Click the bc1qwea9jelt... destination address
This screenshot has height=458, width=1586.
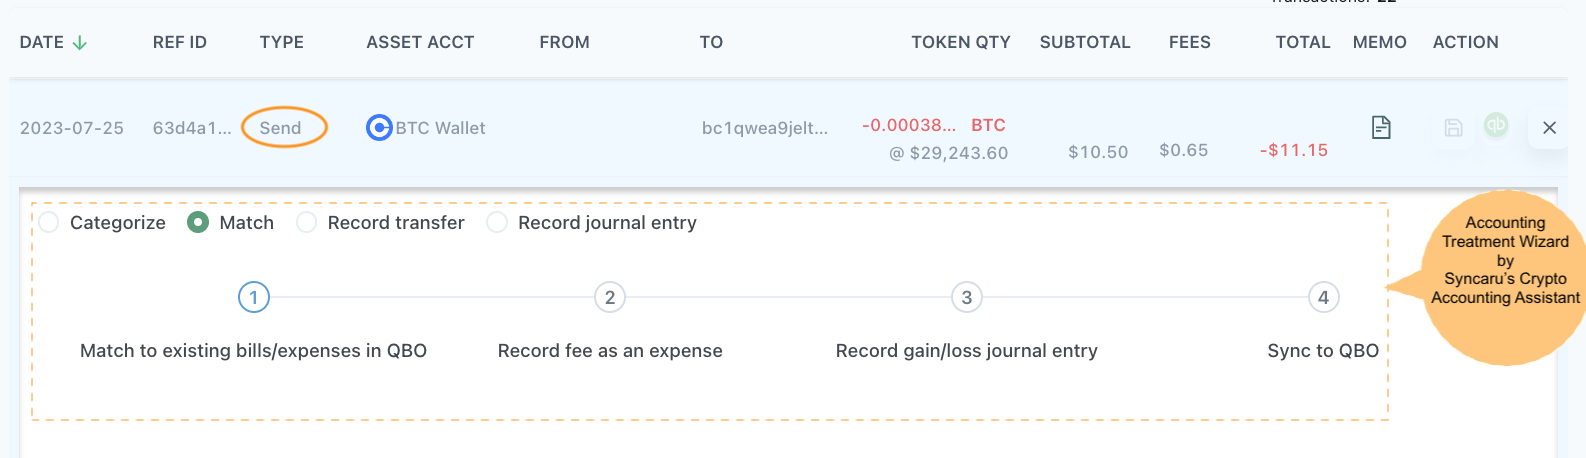click(765, 128)
